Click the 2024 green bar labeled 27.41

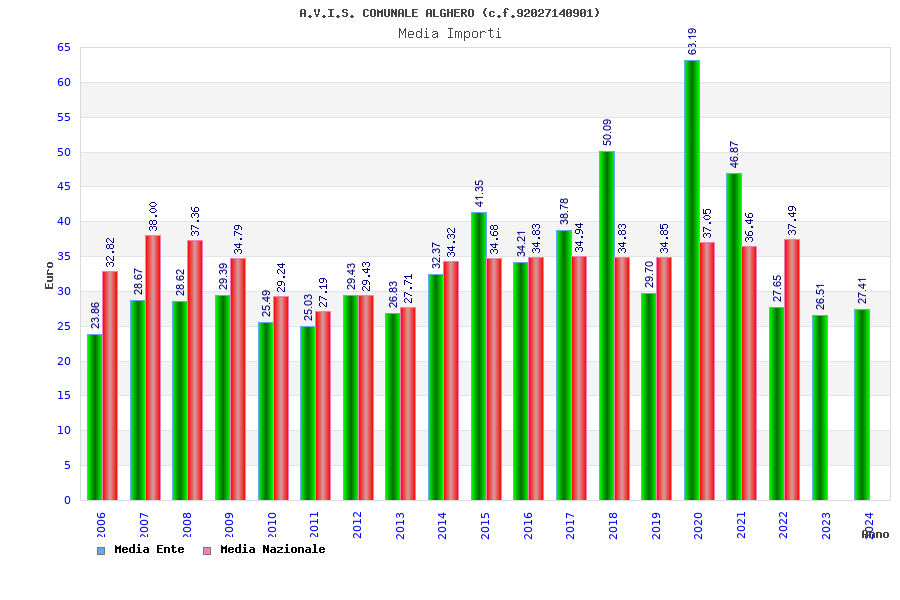click(x=862, y=405)
